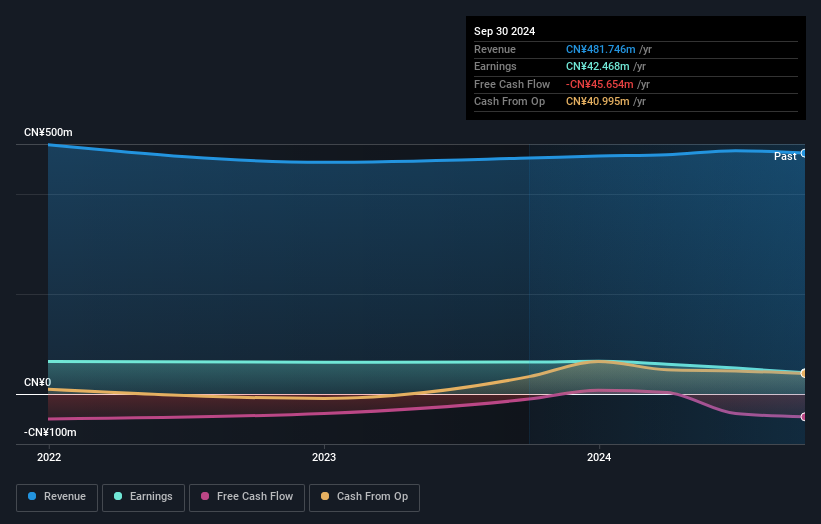Toggle the Revenue series legend button
This screenshot has width=821, height=524.
point(57,497)
